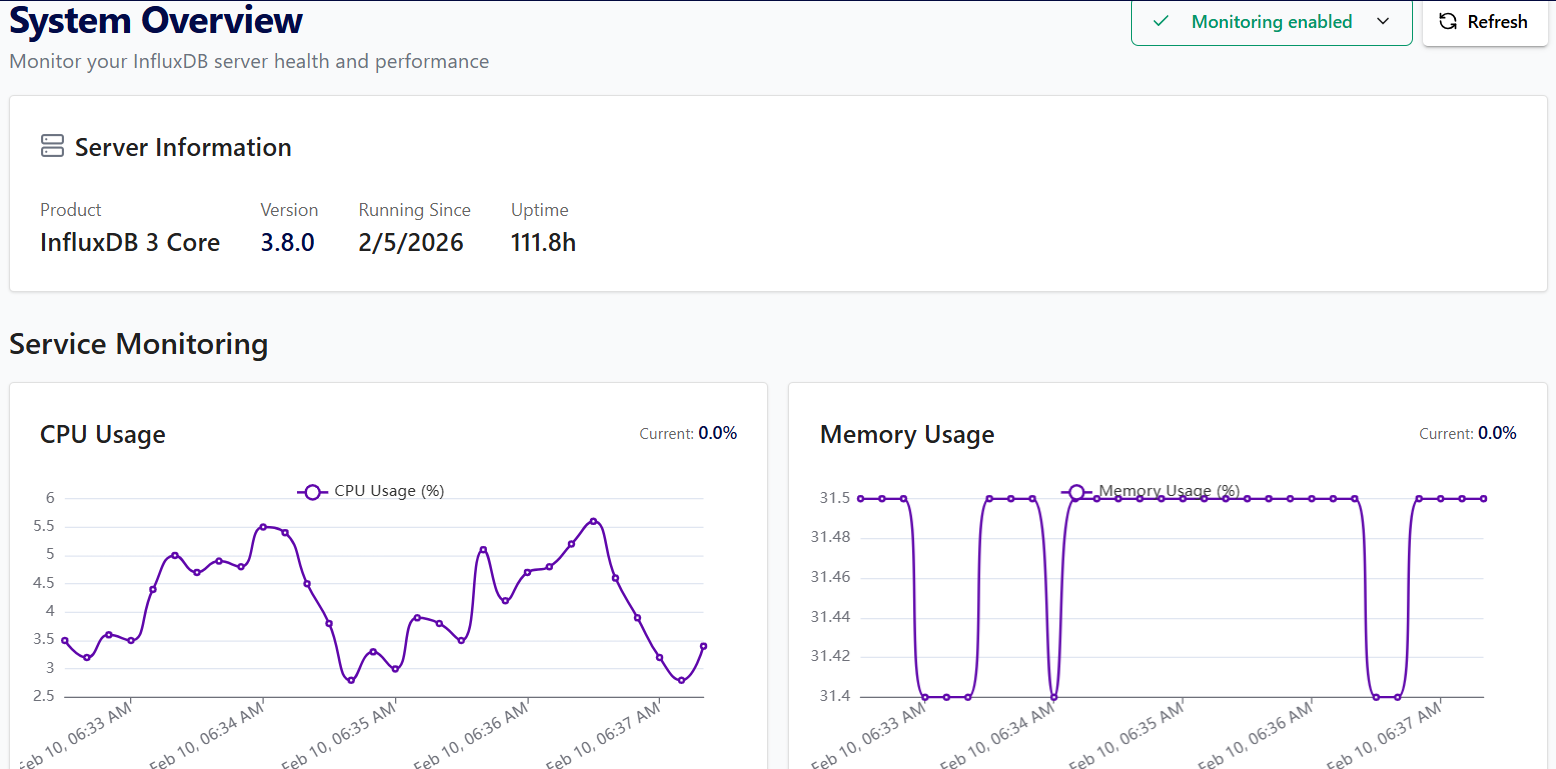The width and height of the screenshot is (1556, 769).
Task: Open the Monitoring enabled dropdown
Action: pyautogui.click(x=1271, y=22)
